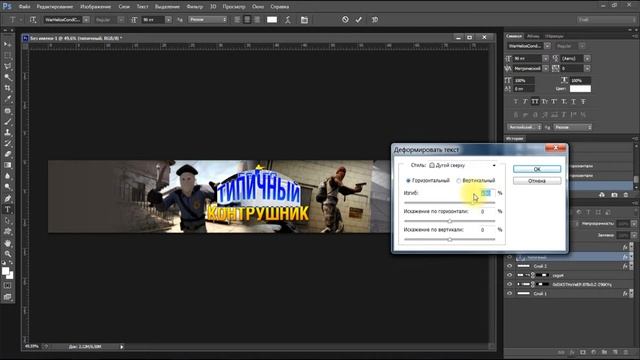Select the Zoom tool

(7, 254)
